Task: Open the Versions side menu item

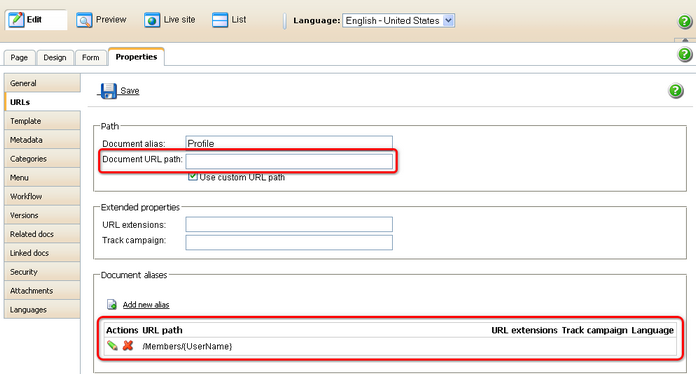Action: tap(42, 215)
